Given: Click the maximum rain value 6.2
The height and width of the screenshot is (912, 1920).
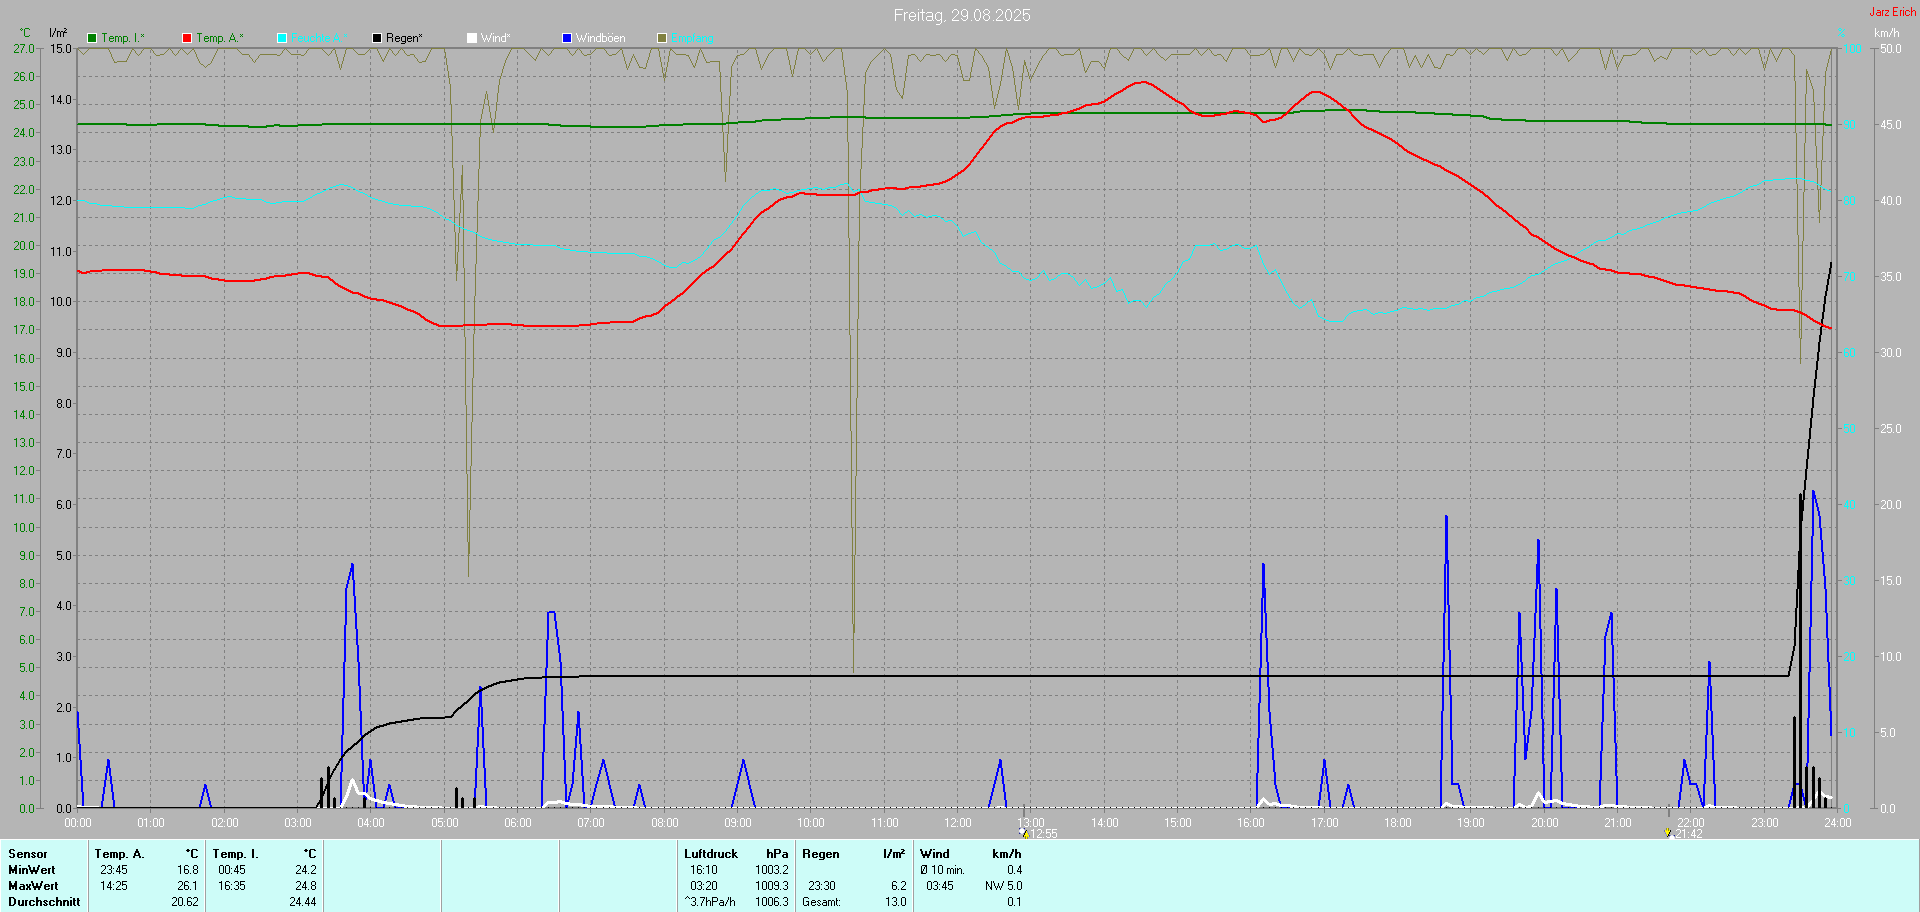Looking at the screenshot, I should [x=899, y=886].
